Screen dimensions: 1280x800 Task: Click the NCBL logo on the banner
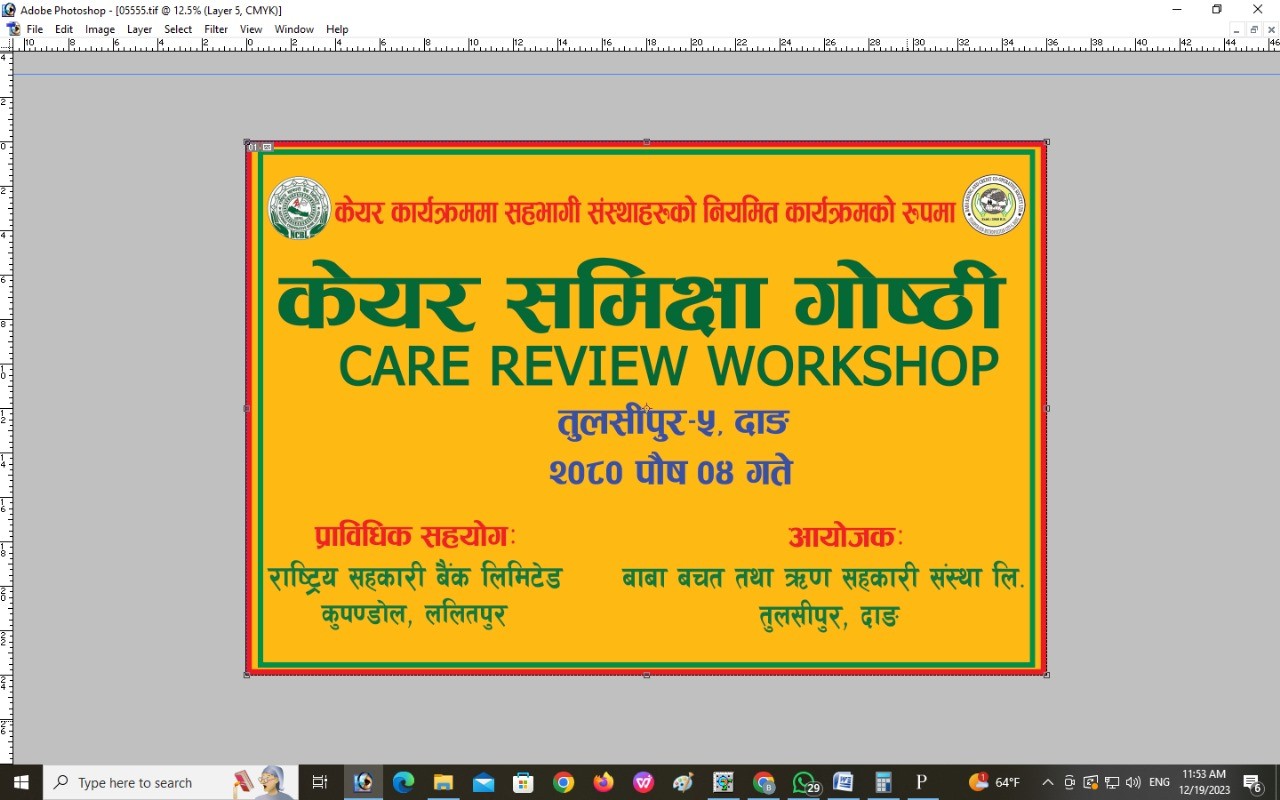pyautogui.click(x=298, y=208)
